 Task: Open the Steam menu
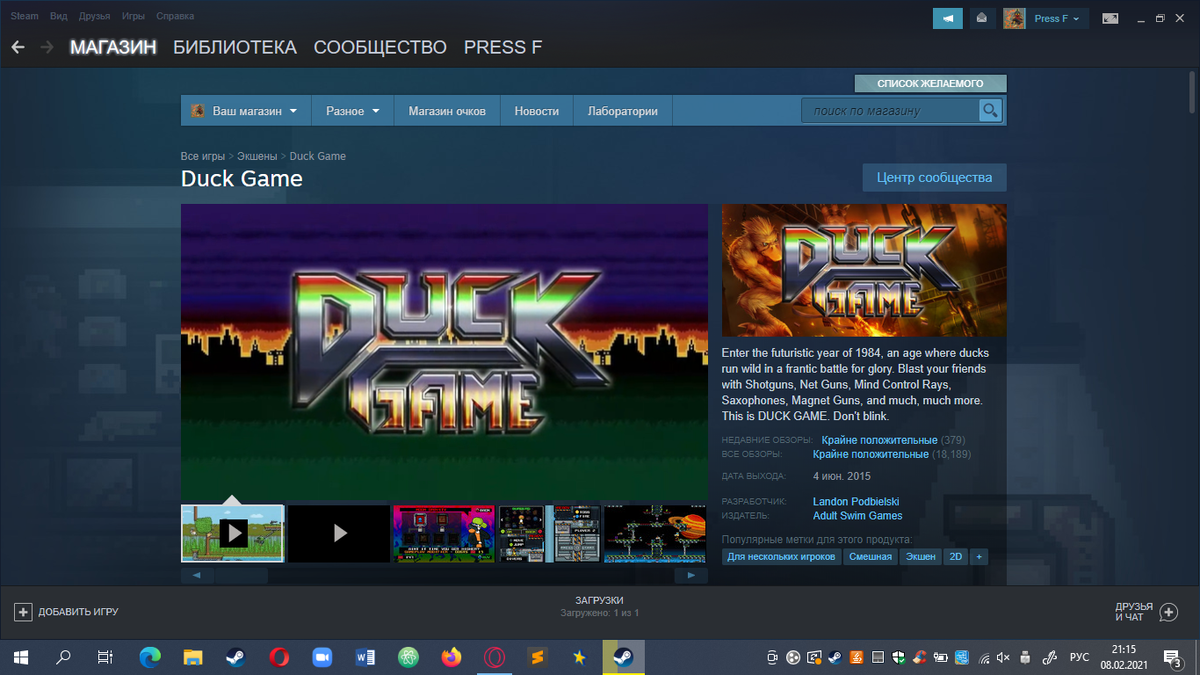[25, 16]
